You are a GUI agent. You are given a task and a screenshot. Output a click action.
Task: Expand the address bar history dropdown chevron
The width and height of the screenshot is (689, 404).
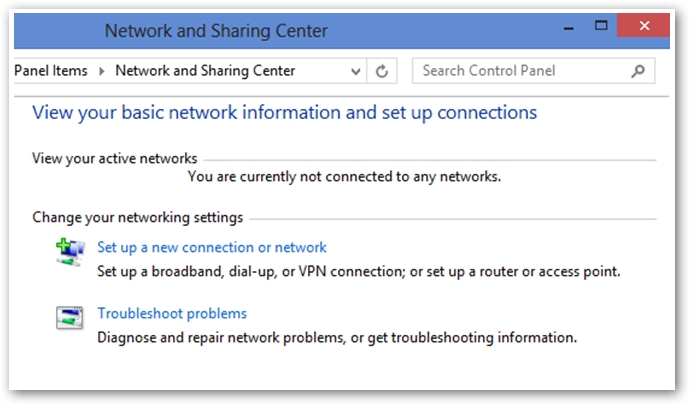point(355,71)
